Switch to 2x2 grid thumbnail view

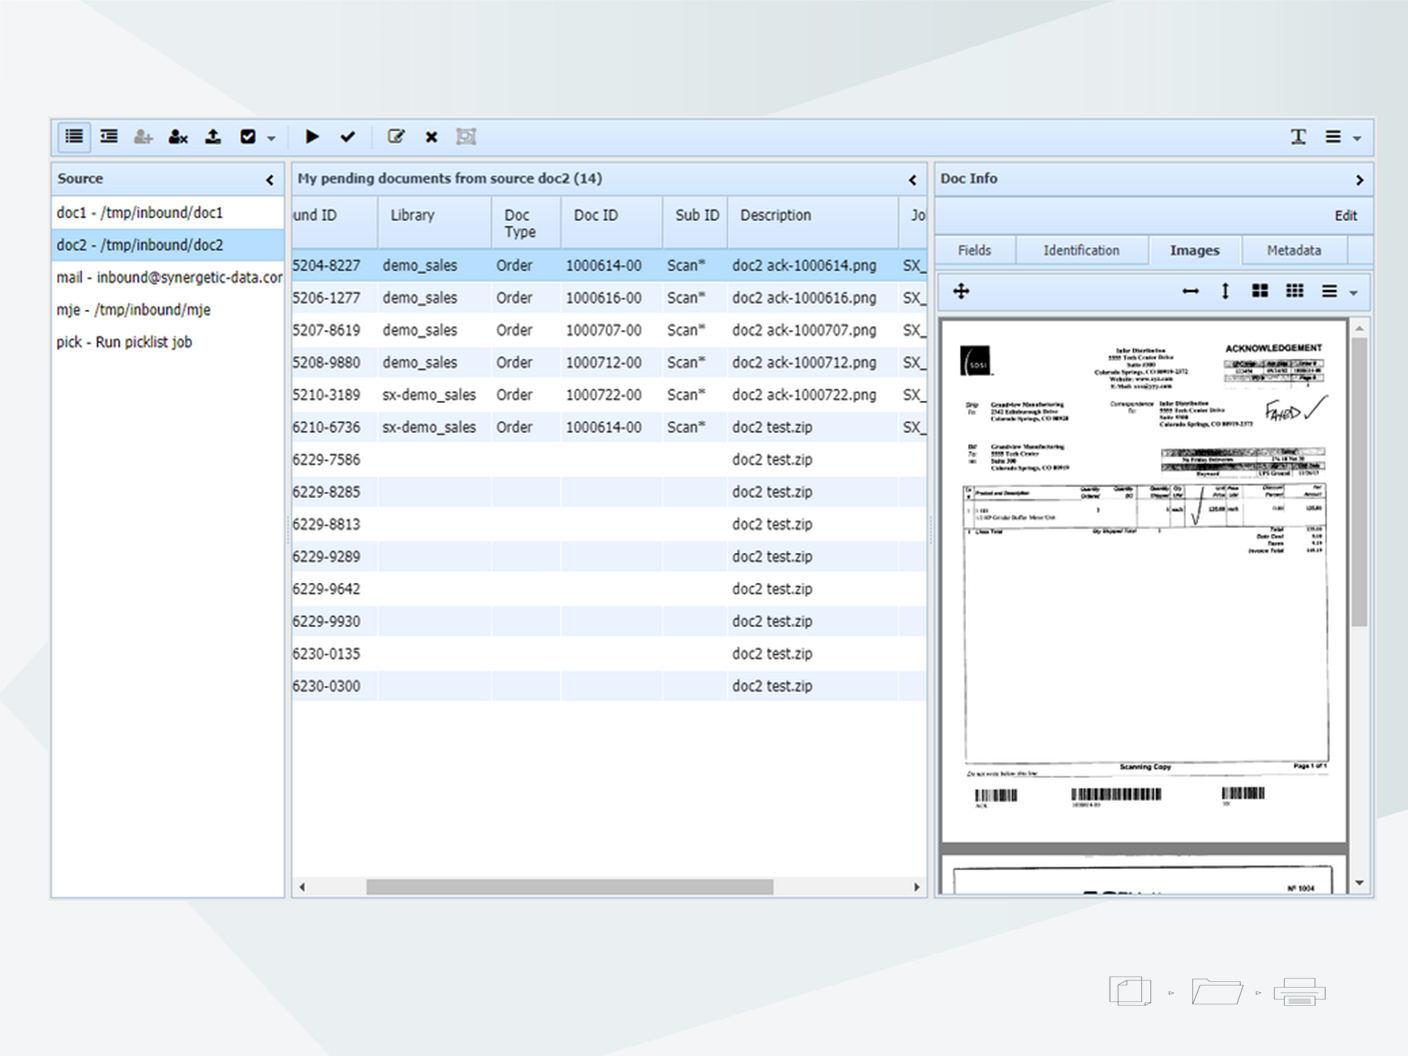(x=1260, y=291)
